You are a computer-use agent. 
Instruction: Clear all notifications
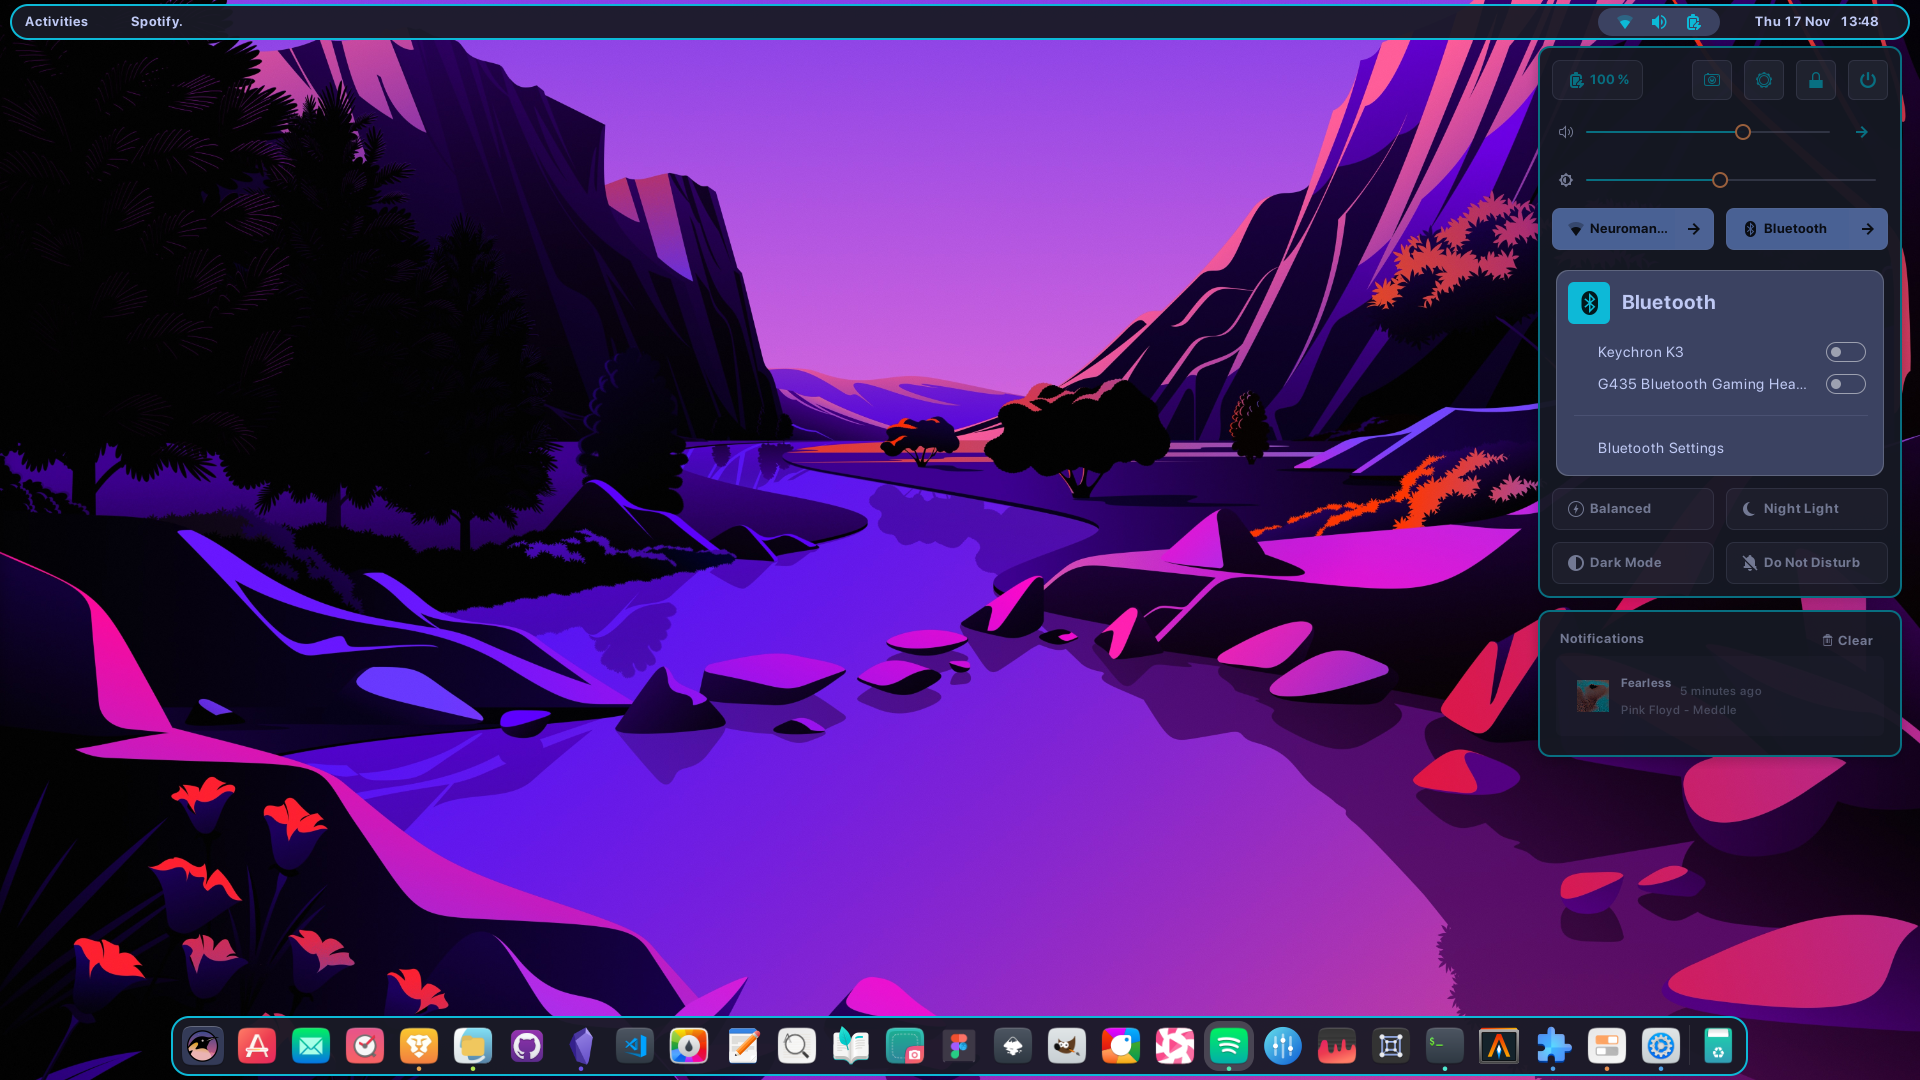pyautogui.click(x=1847, y=640)
